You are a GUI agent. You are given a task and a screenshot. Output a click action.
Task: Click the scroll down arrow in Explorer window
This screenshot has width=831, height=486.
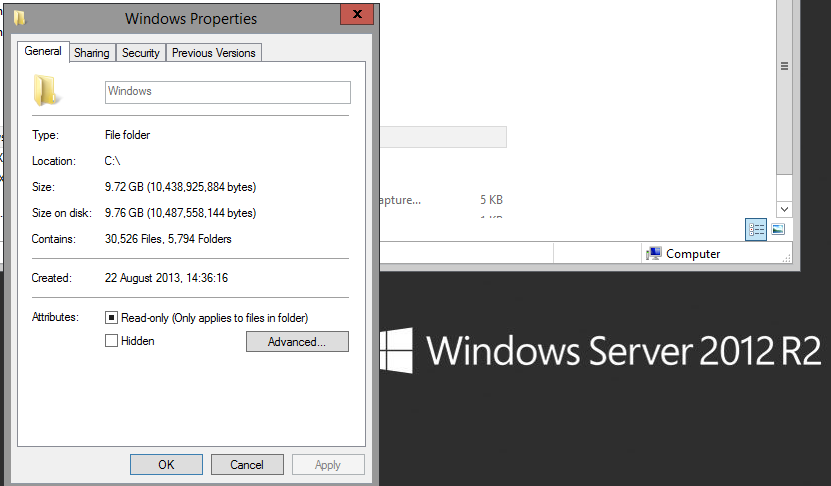tap(784, 209)
